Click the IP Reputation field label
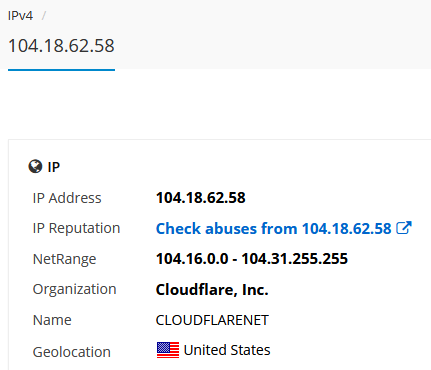Screen dimensions: 431x370 [76, 229]
